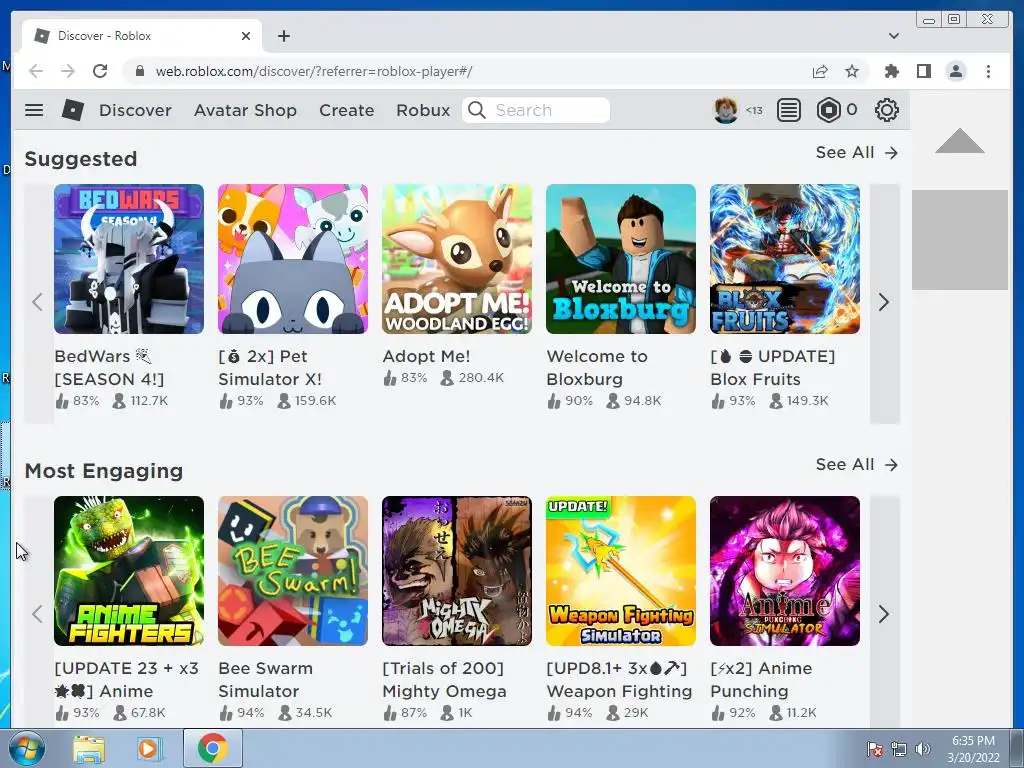The image size is (1024, 768).
Task: Click the browser address bar URL
Action: pyautogui.click(x=313, y=71)
